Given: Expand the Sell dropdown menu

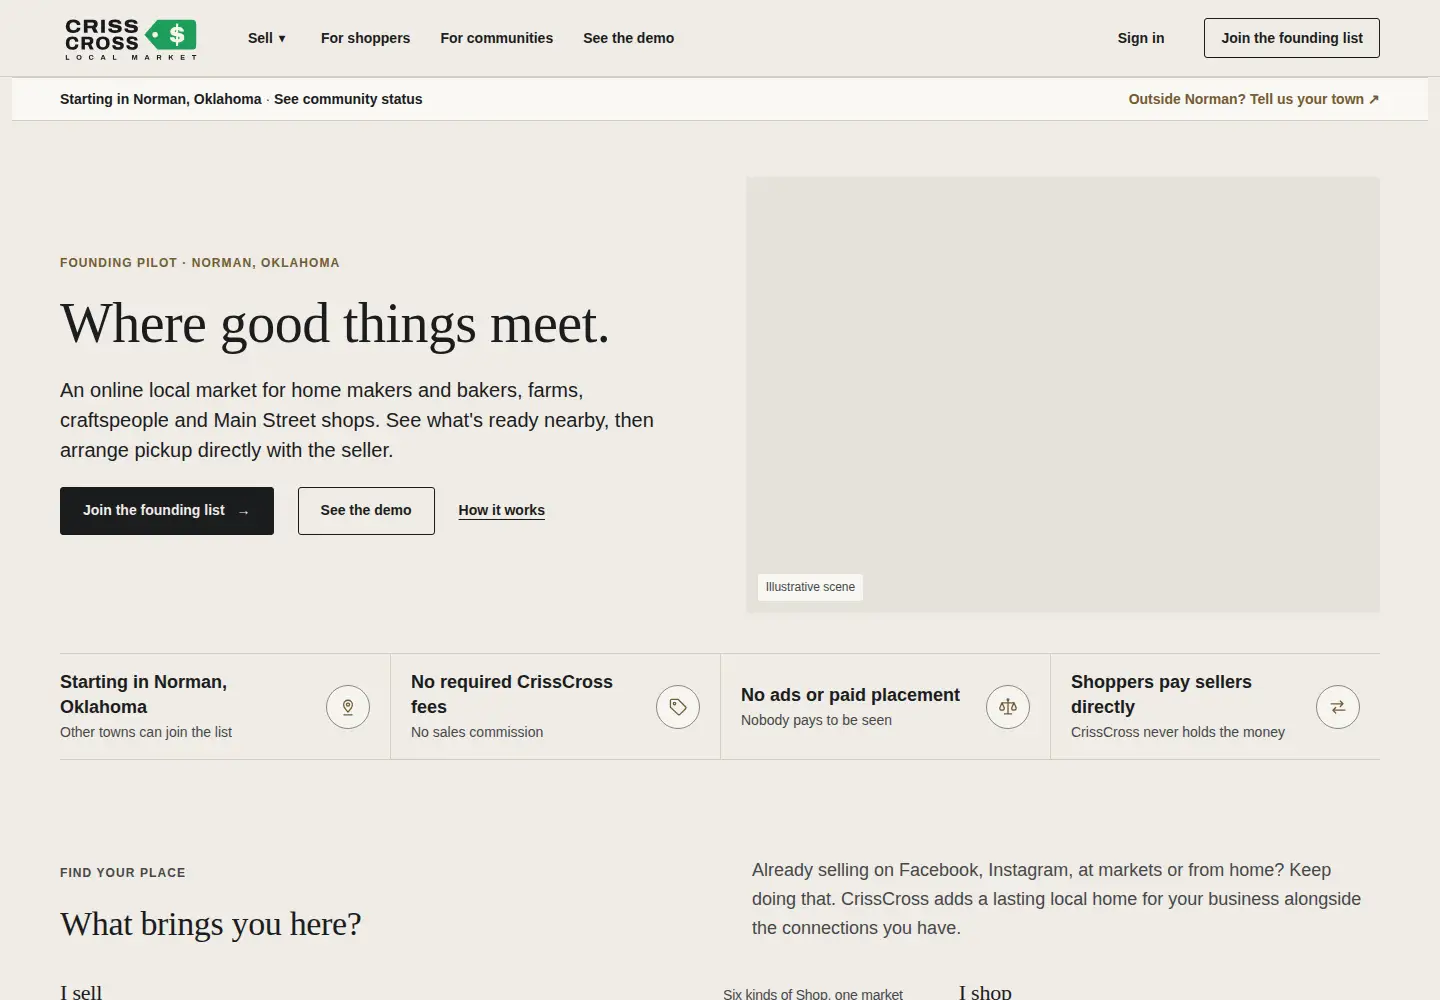Looking at the screenshot, I should point(267,38).
